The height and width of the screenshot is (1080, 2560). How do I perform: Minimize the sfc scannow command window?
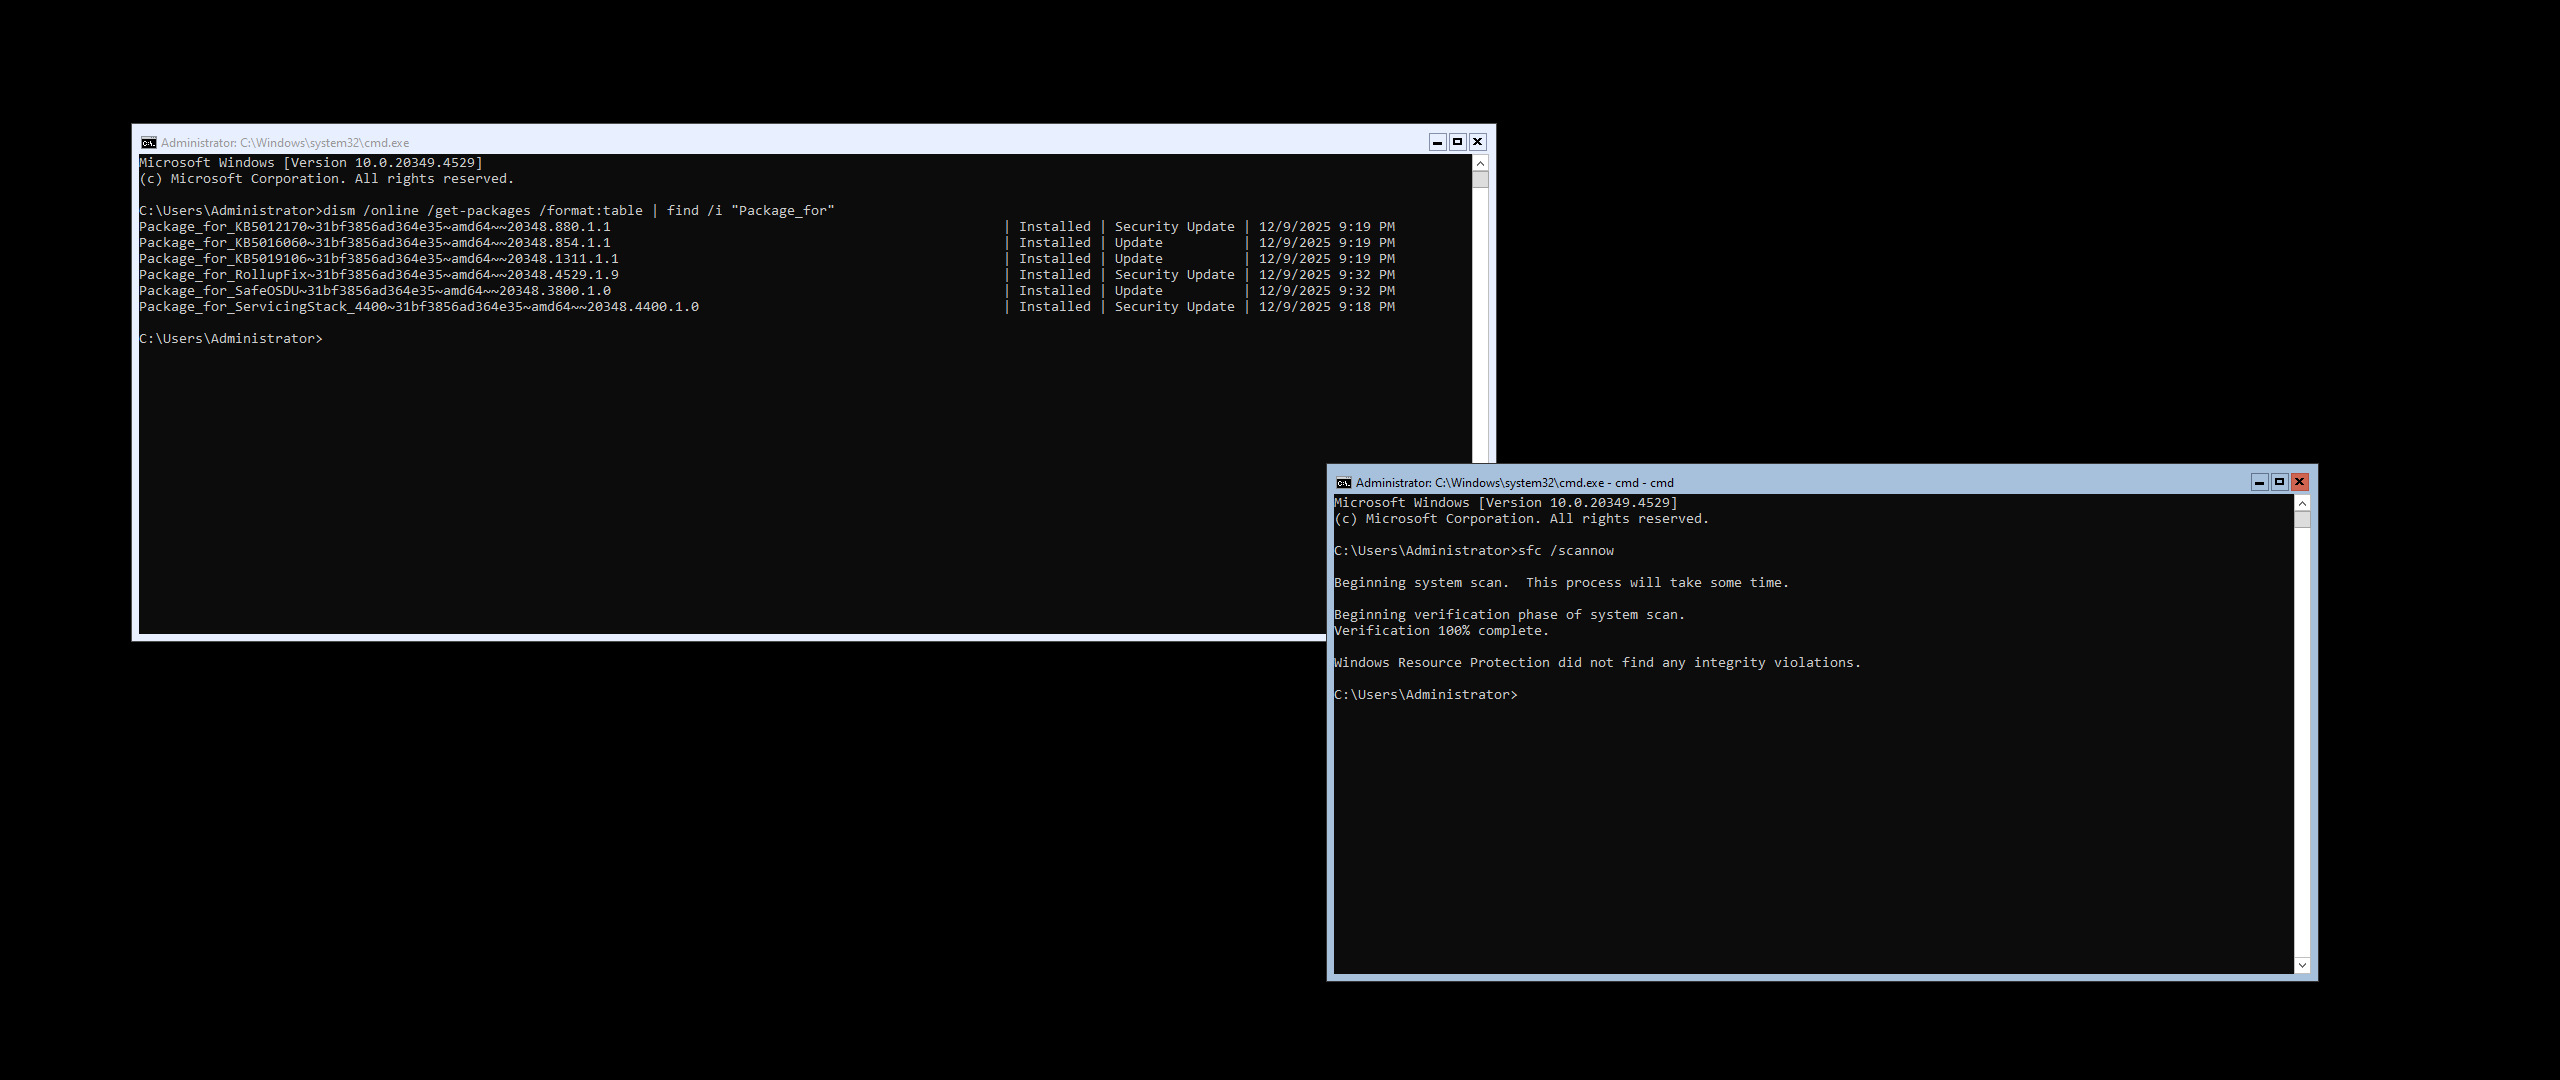[x=2259, y=482]
